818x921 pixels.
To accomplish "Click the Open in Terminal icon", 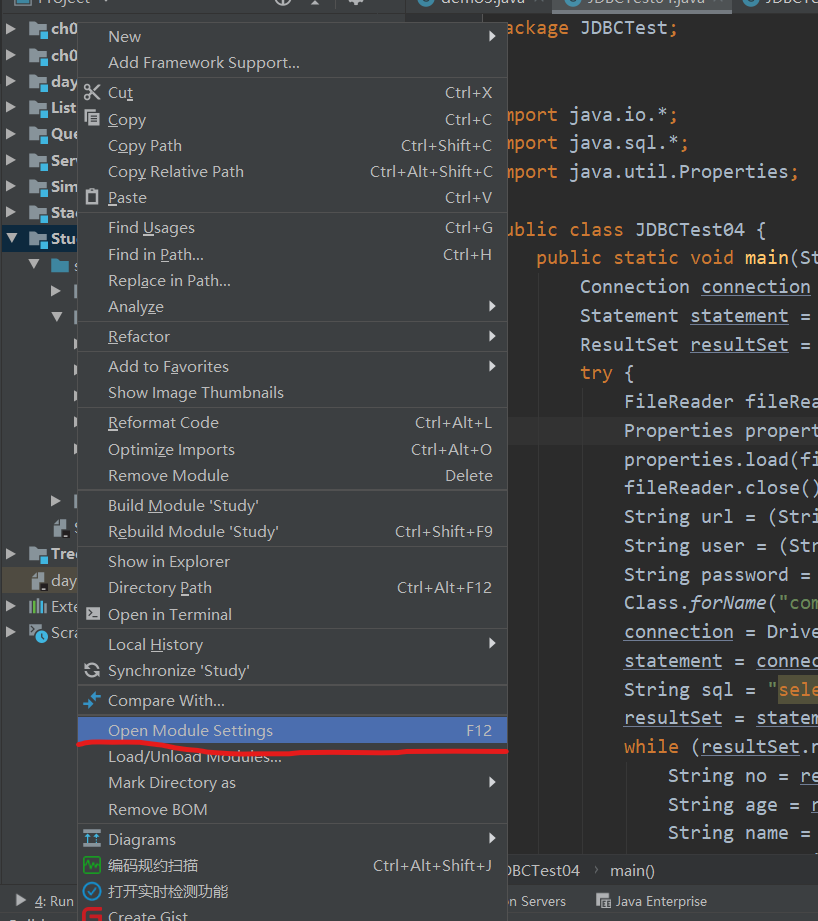I will click(93, 614).
